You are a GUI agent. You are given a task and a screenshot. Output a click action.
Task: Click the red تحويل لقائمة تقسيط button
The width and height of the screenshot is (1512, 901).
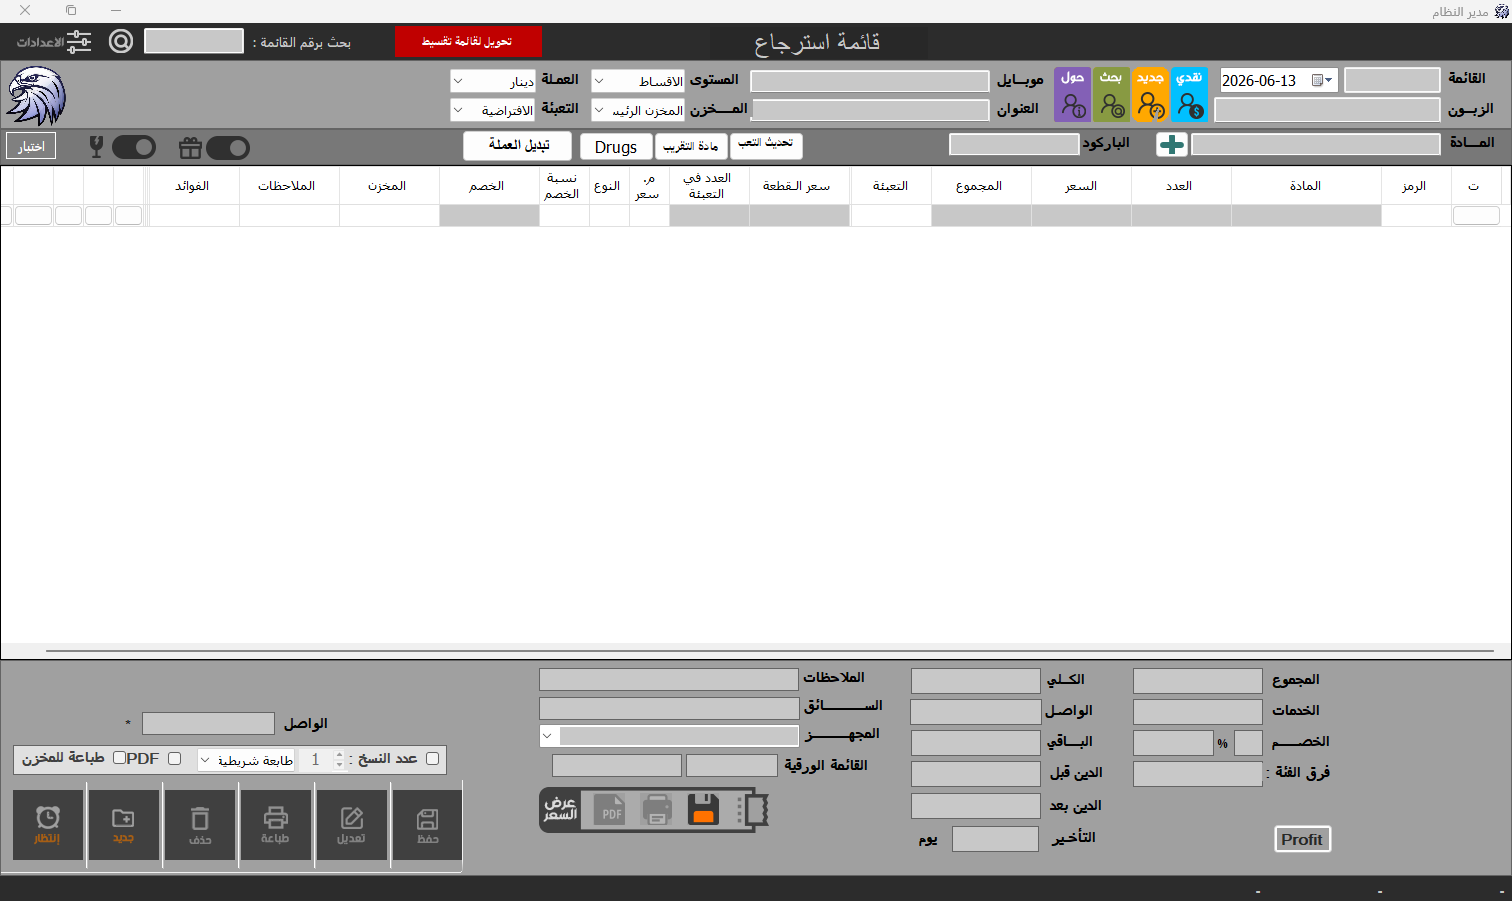[468, 42]
